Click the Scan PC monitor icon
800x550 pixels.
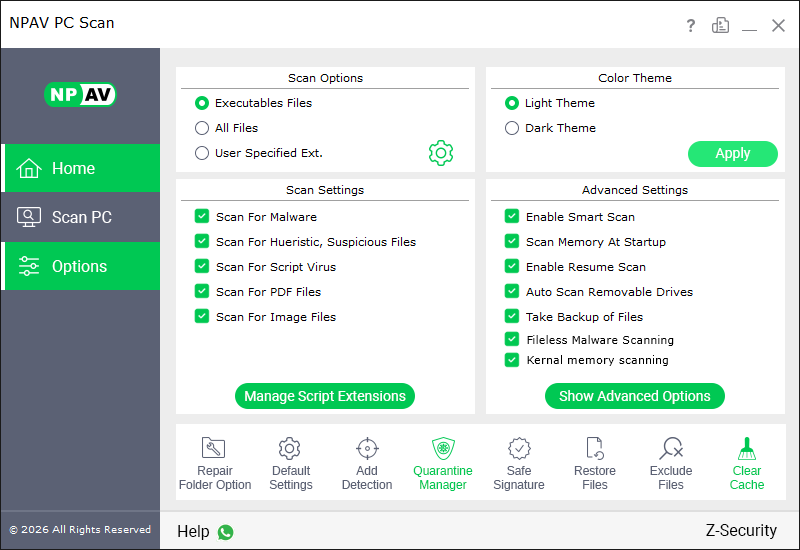point(29,217)
